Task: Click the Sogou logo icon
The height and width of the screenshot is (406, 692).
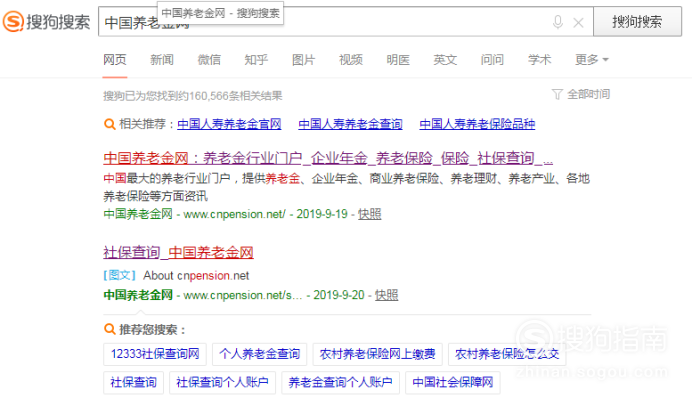Action: (13, 22)
